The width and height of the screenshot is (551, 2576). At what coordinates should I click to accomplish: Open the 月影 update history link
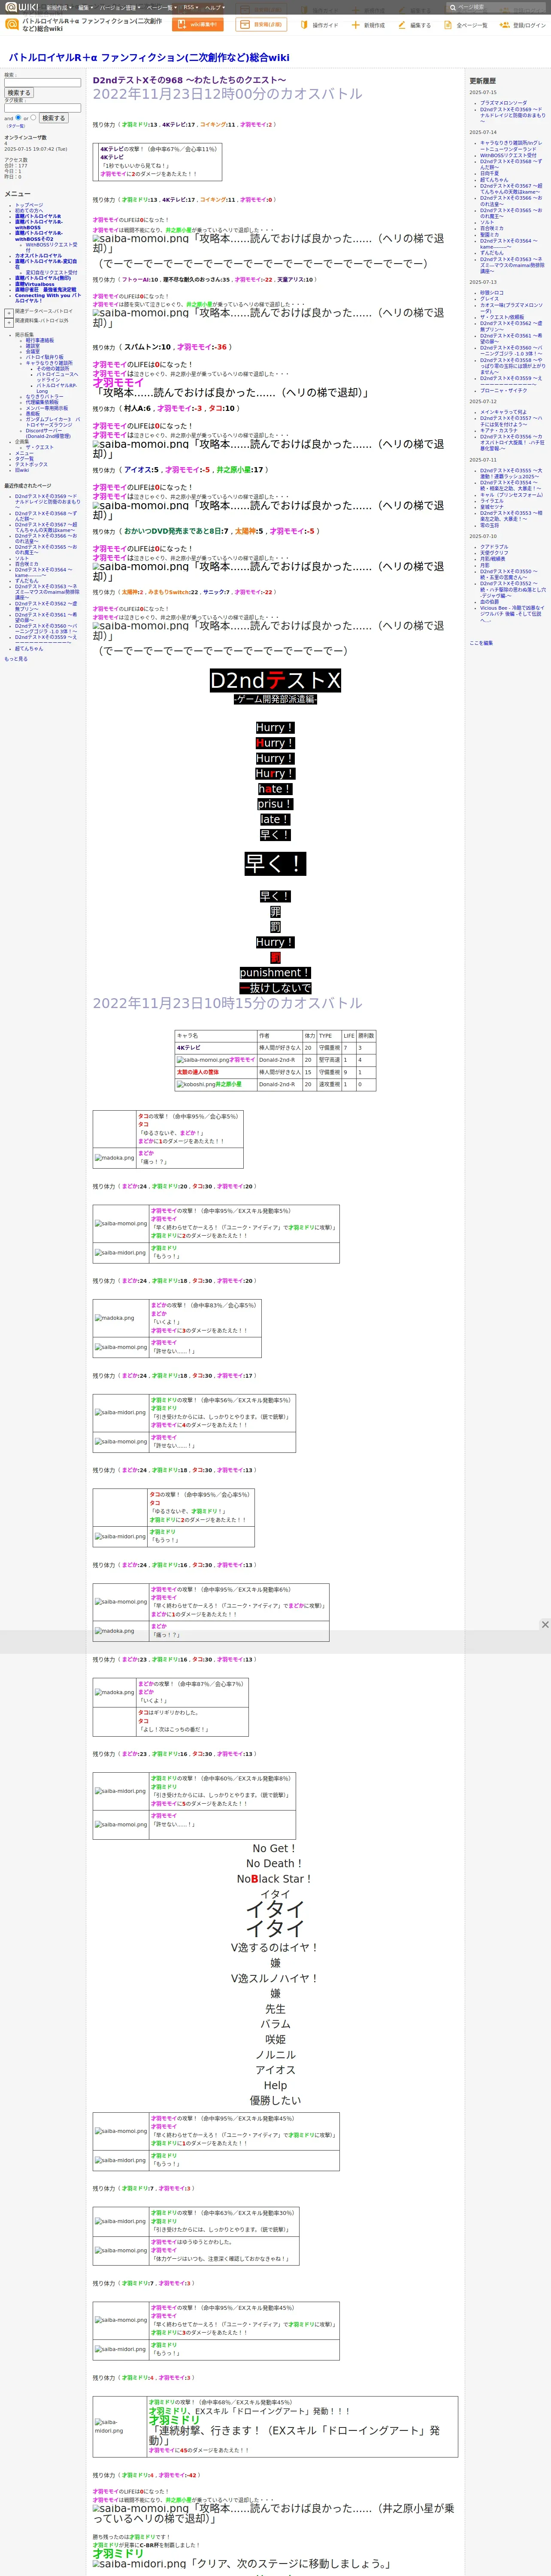click(x=485, y=565)
